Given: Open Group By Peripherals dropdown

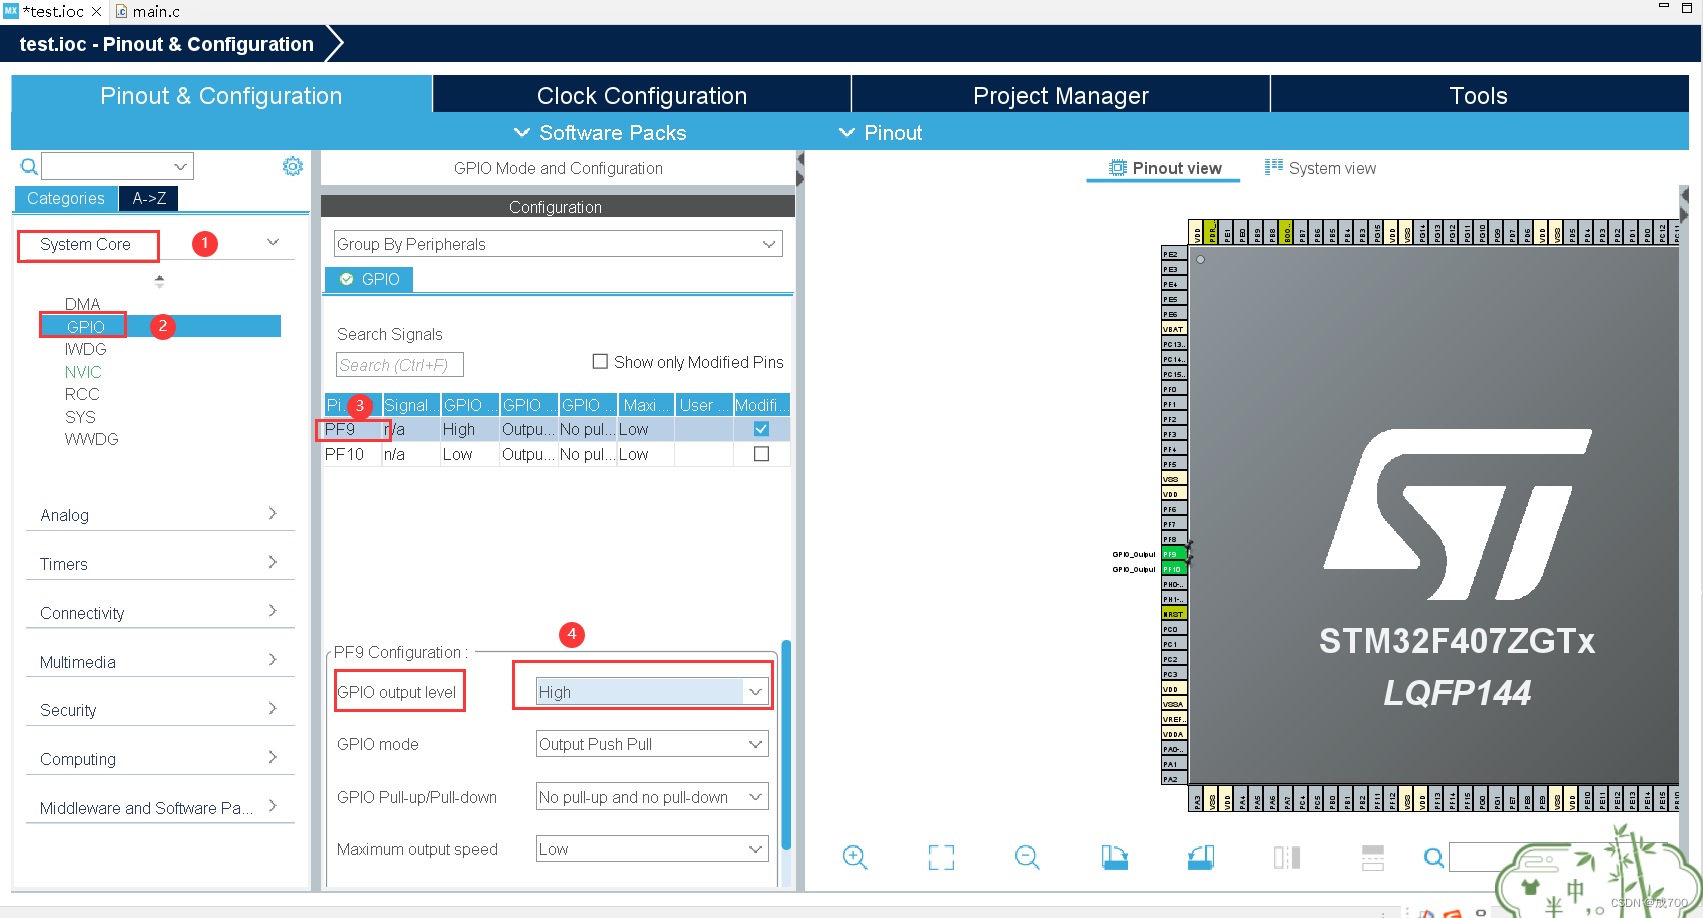Looking at the screenshot, I should (x=558, y=244).
